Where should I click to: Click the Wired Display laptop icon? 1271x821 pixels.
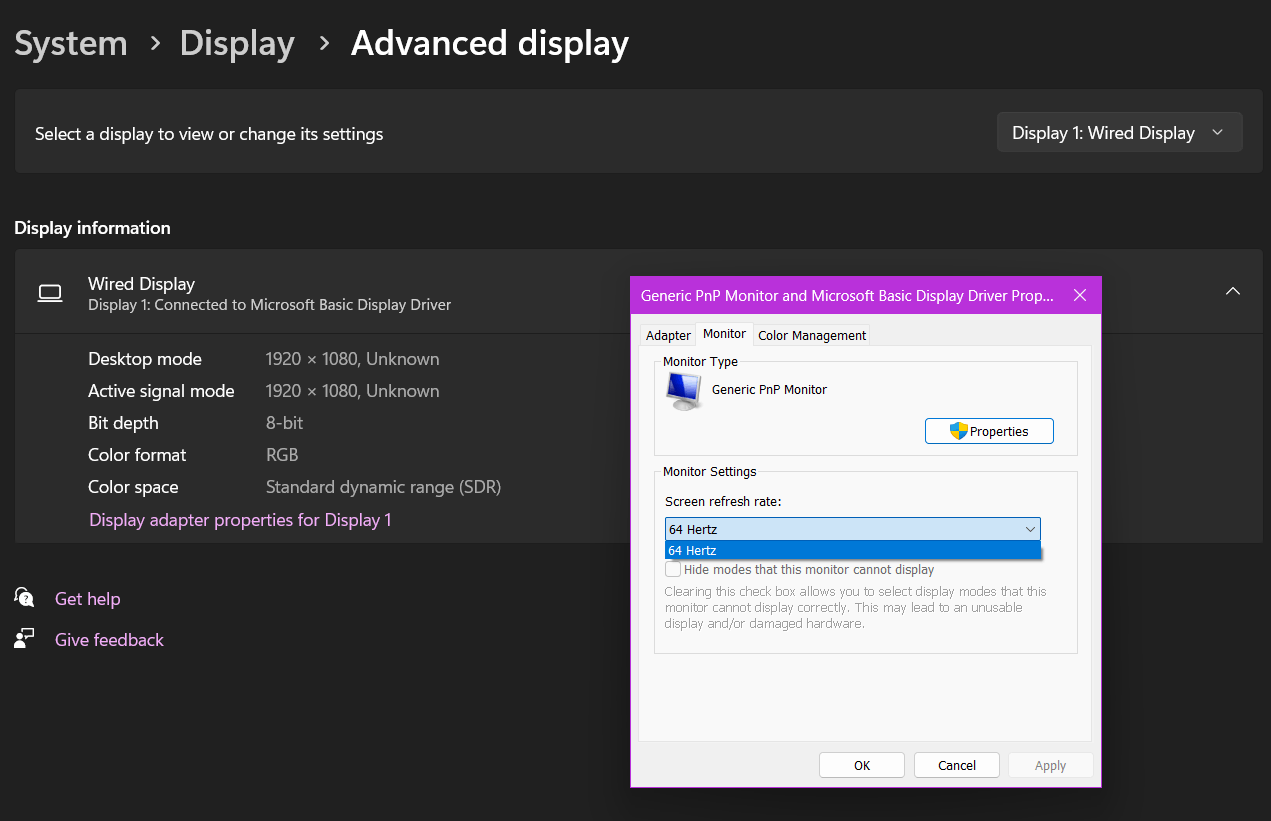coord(50,293)
